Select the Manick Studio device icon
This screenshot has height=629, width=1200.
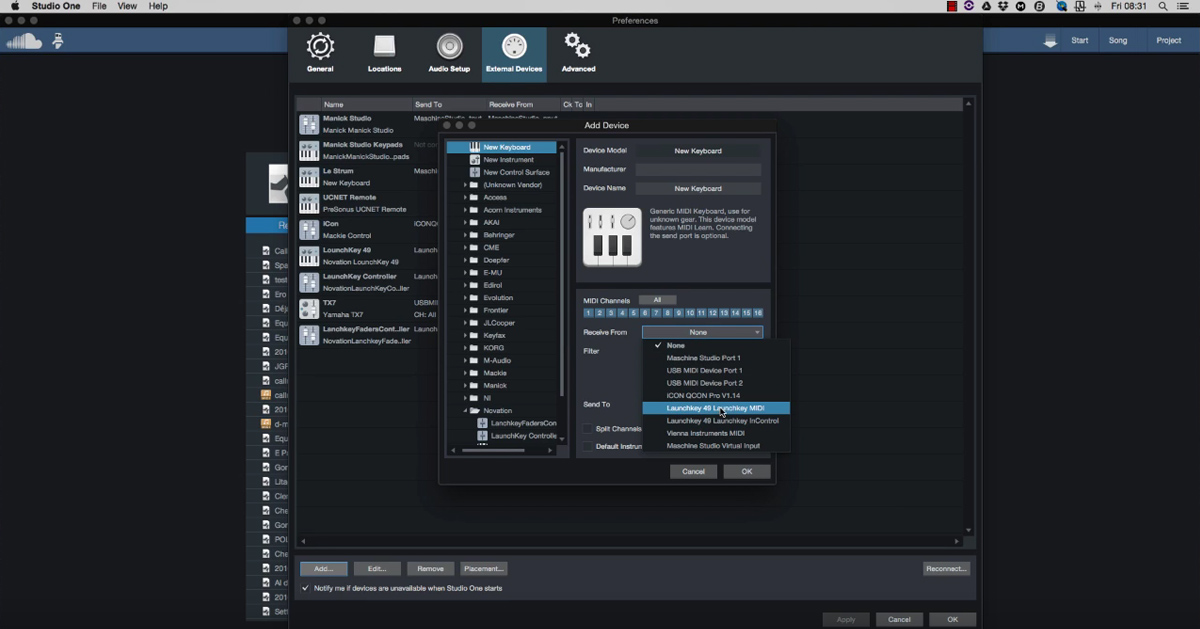click(x=309, y=124)
